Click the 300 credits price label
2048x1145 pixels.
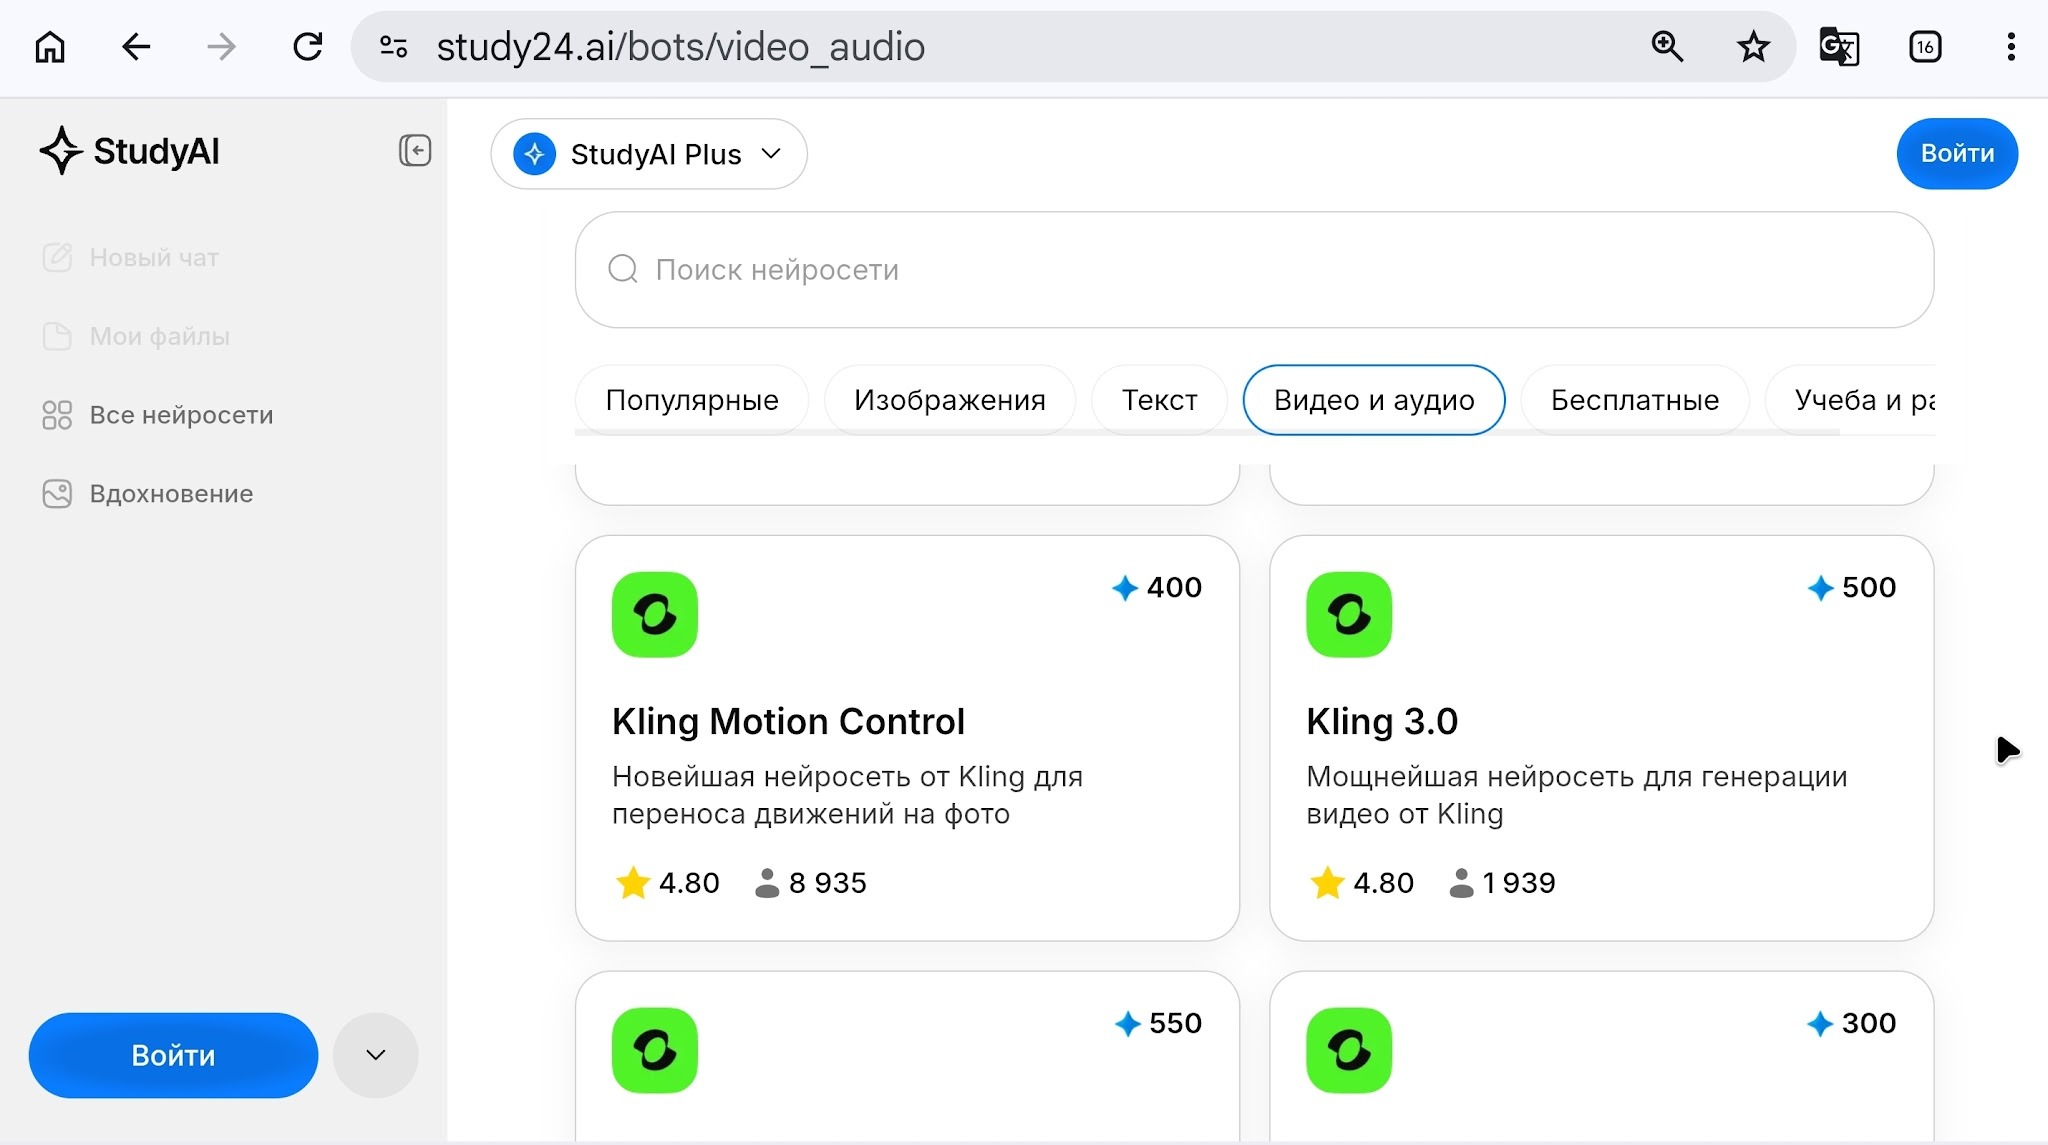[x=1851, y=1023]
